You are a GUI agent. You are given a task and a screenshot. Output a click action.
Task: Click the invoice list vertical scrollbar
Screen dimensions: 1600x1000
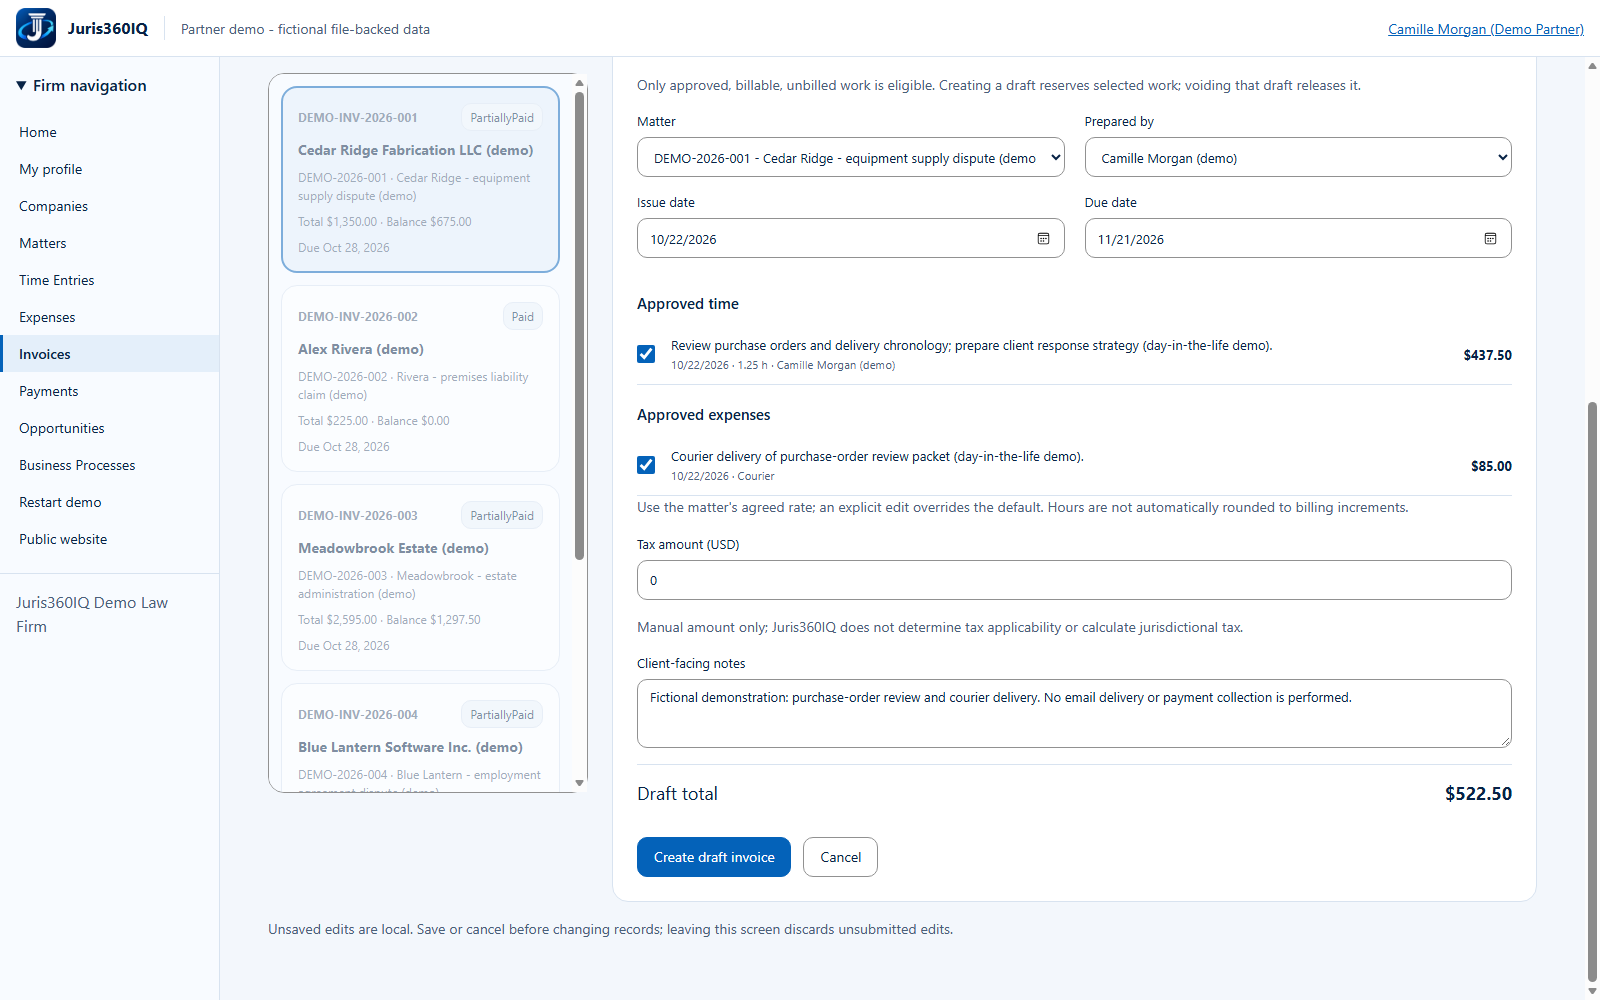coord(579,325)
